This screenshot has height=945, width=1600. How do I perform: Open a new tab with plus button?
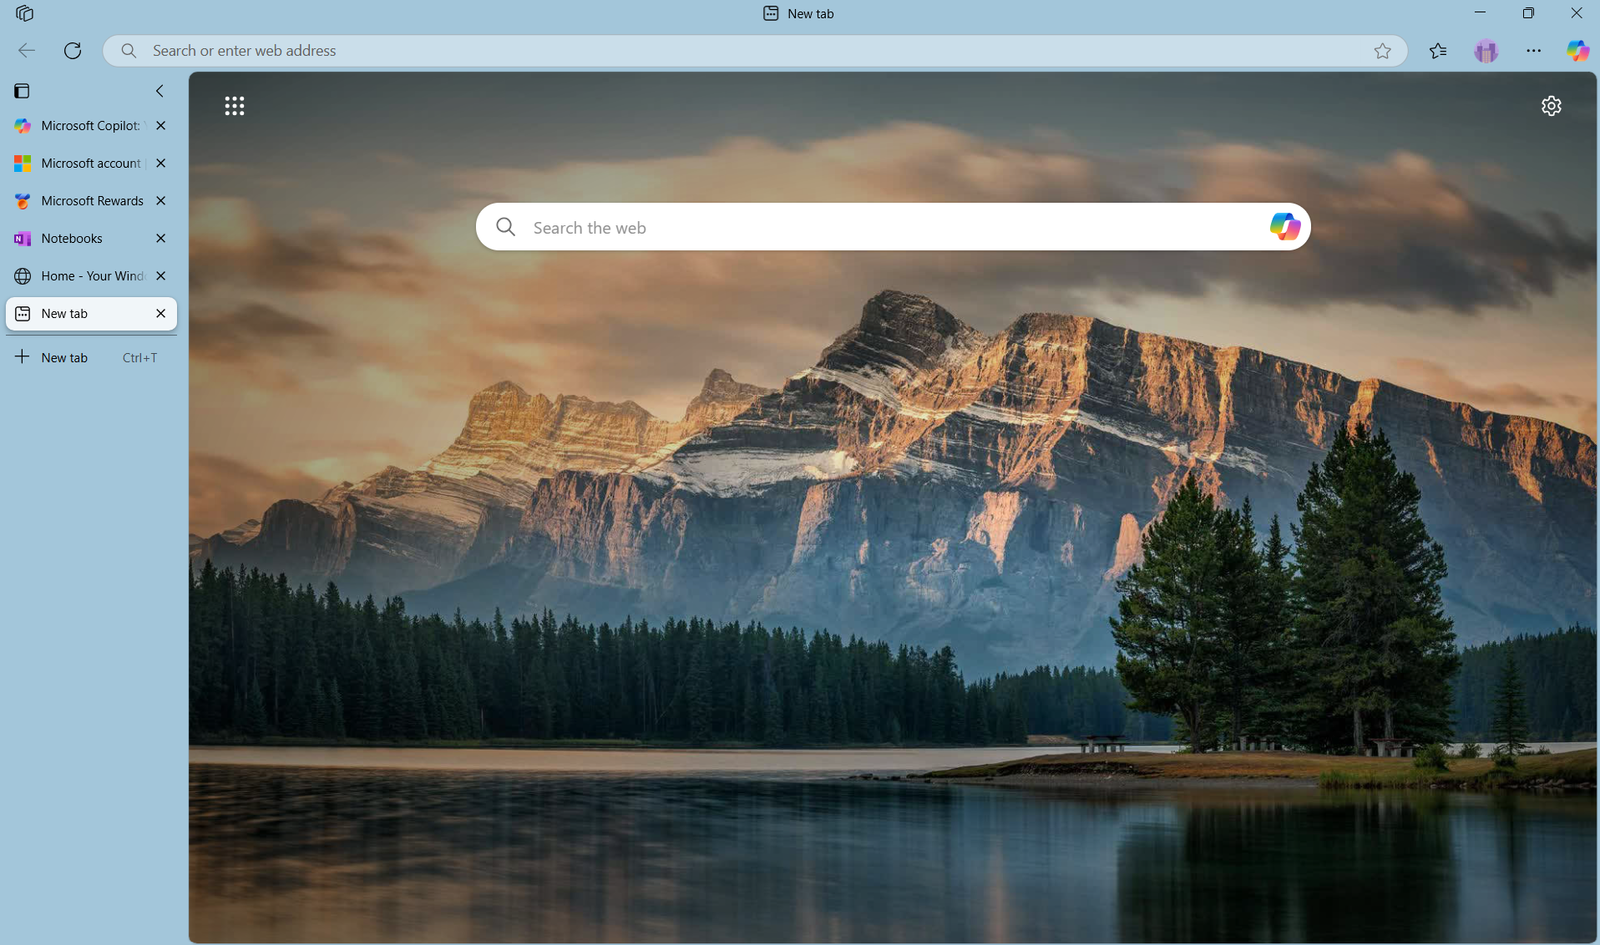coord(90,357)
